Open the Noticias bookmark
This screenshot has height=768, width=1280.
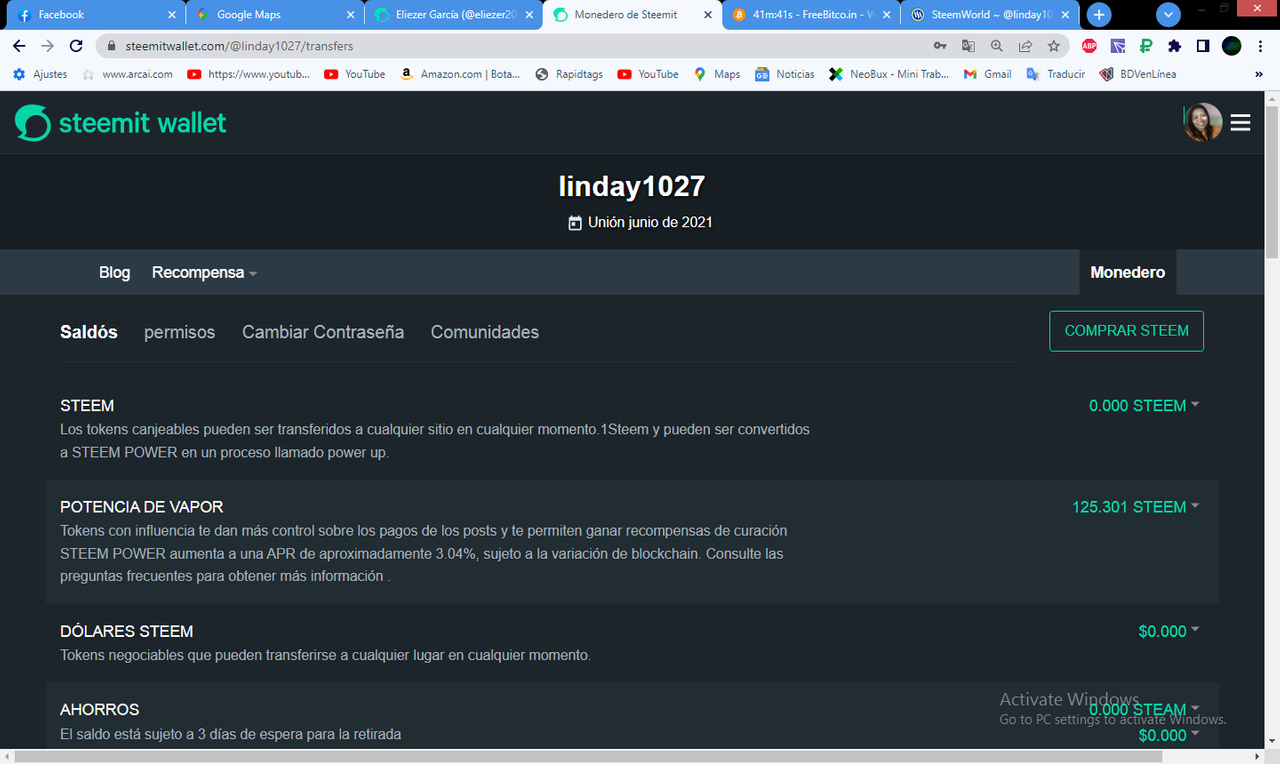[x=785, y=74]
